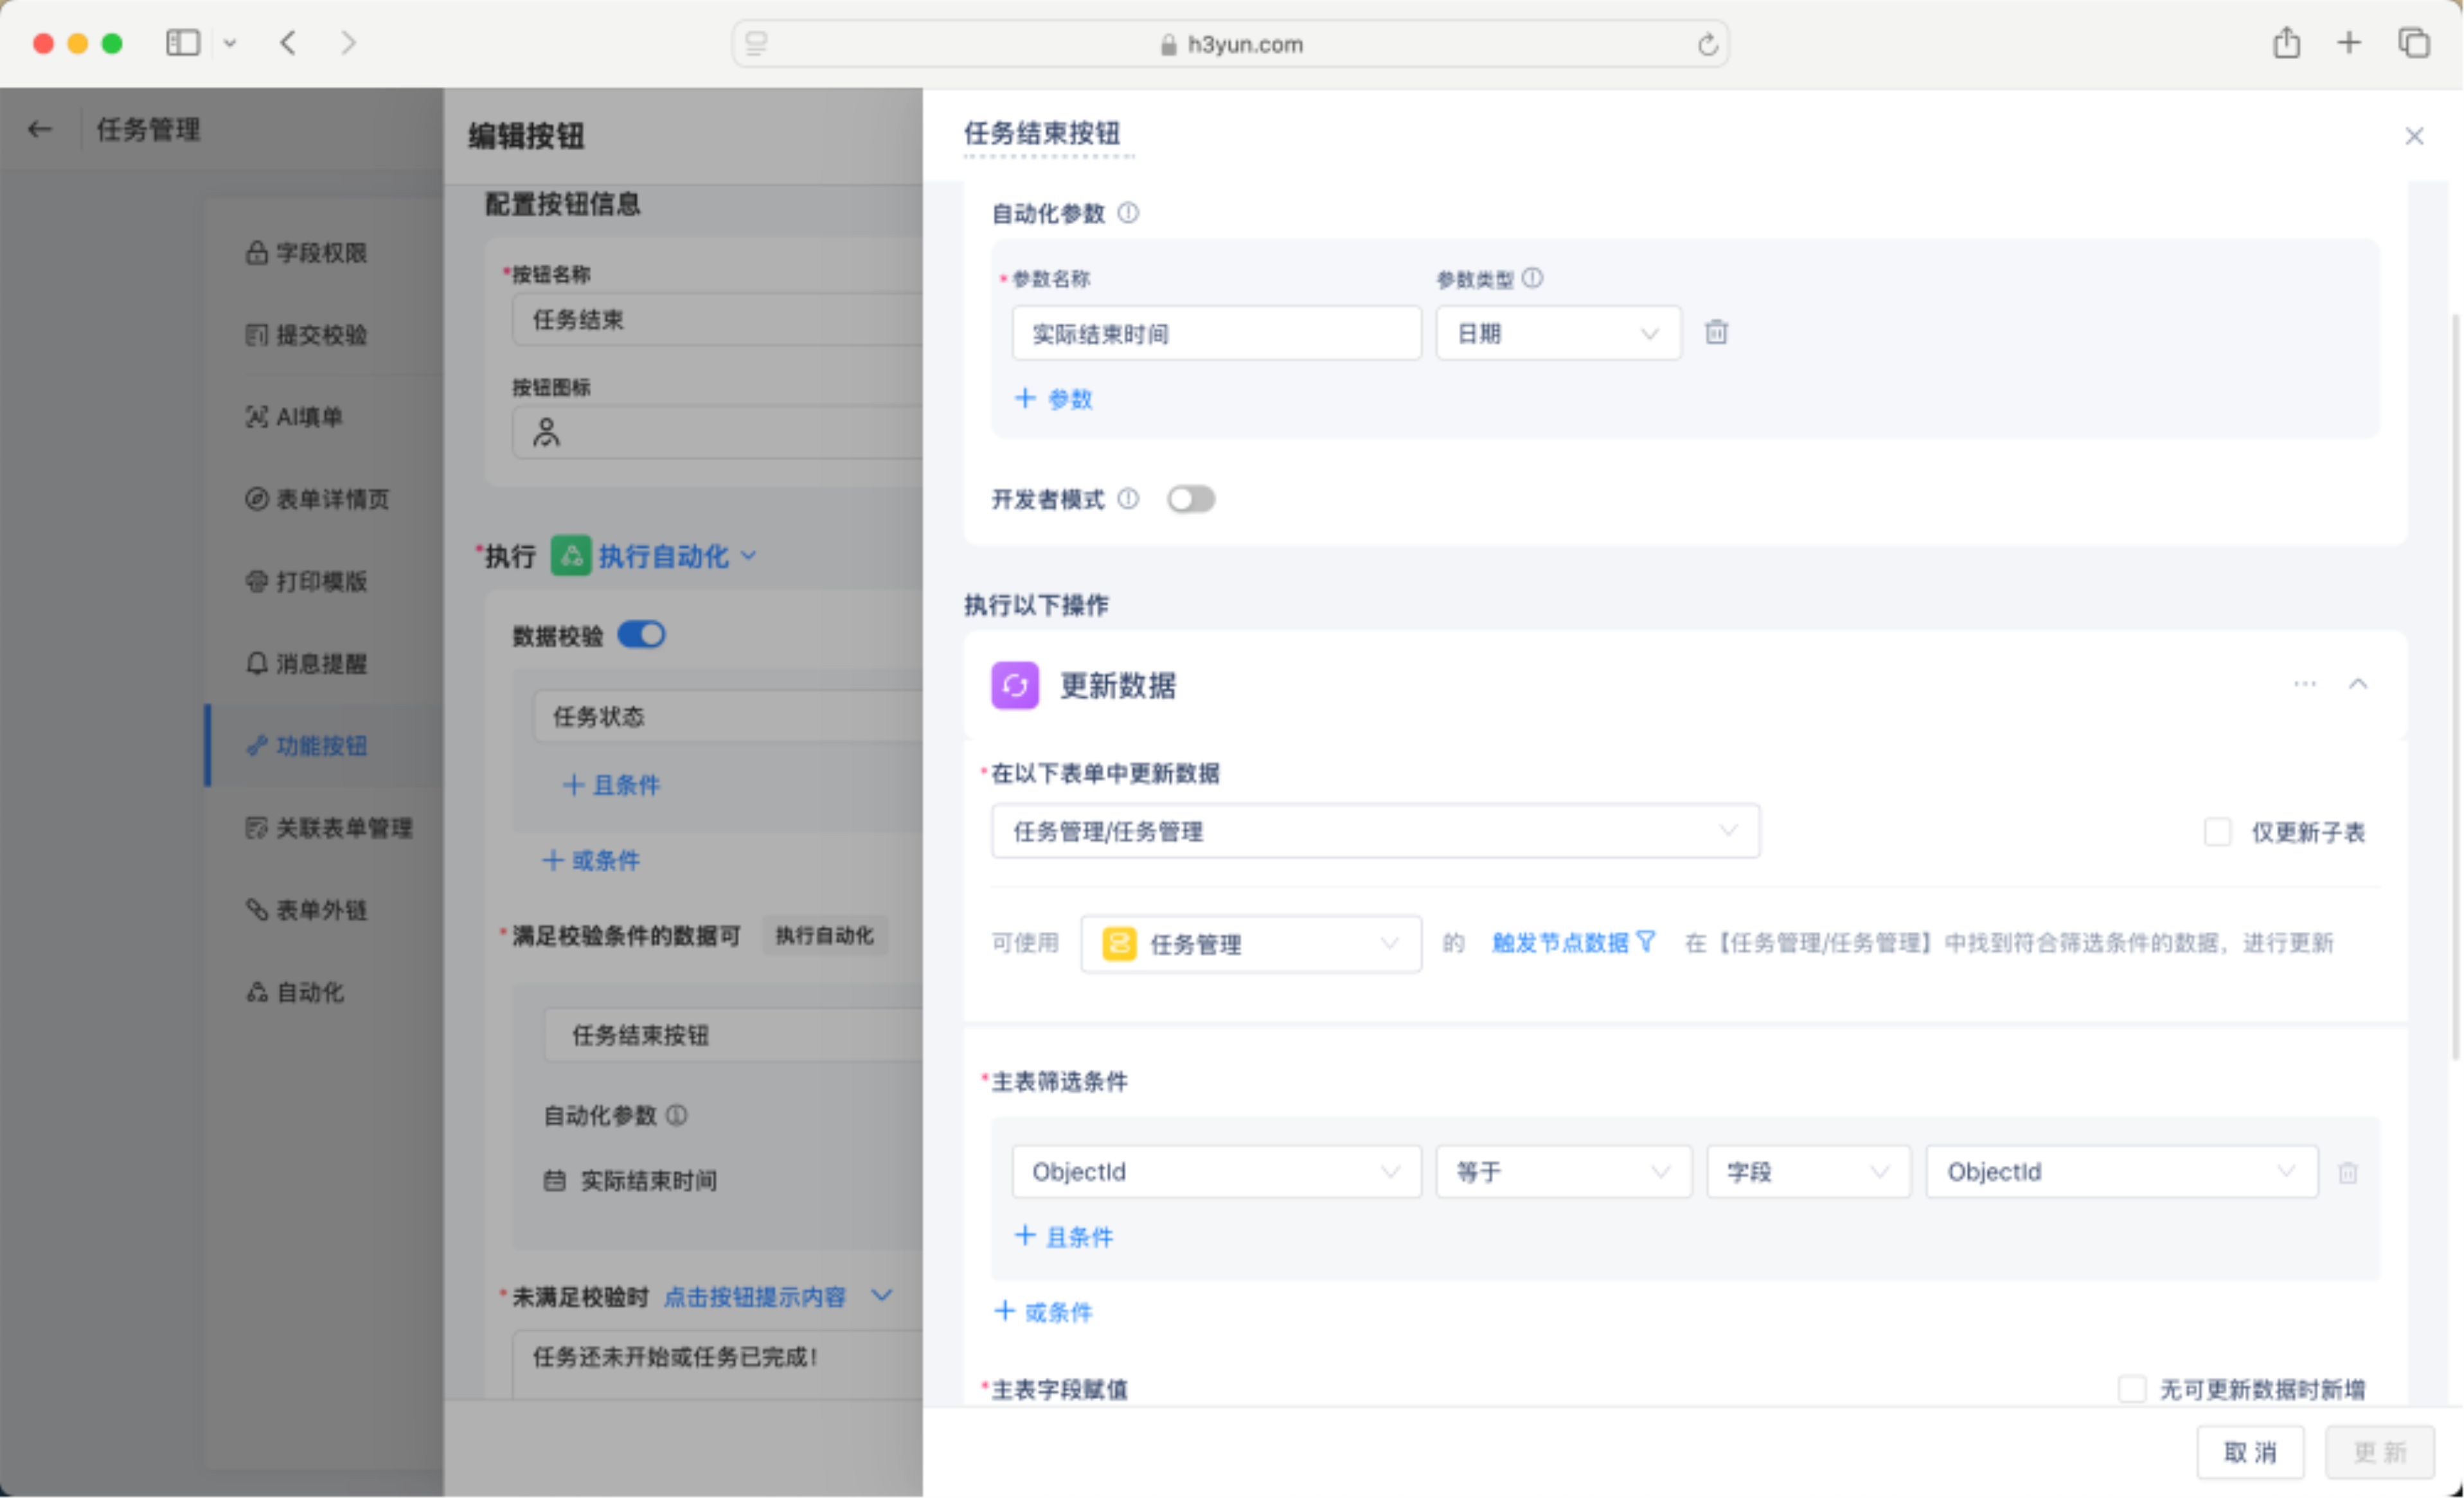Click the purple 更新数据 action icon
The image size is (2464, 1498).
[x=1014, y=685]
